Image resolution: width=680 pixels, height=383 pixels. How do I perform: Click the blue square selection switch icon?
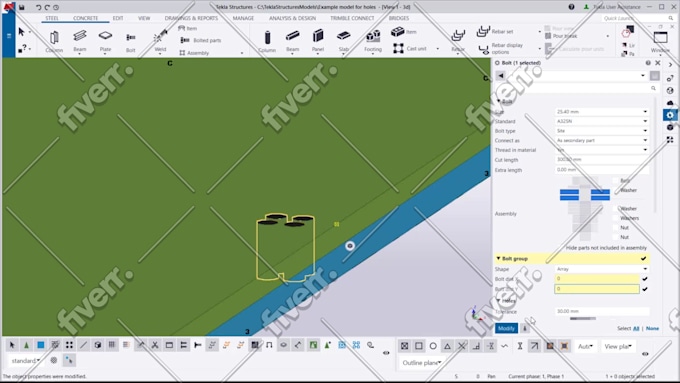pos(40,345)
